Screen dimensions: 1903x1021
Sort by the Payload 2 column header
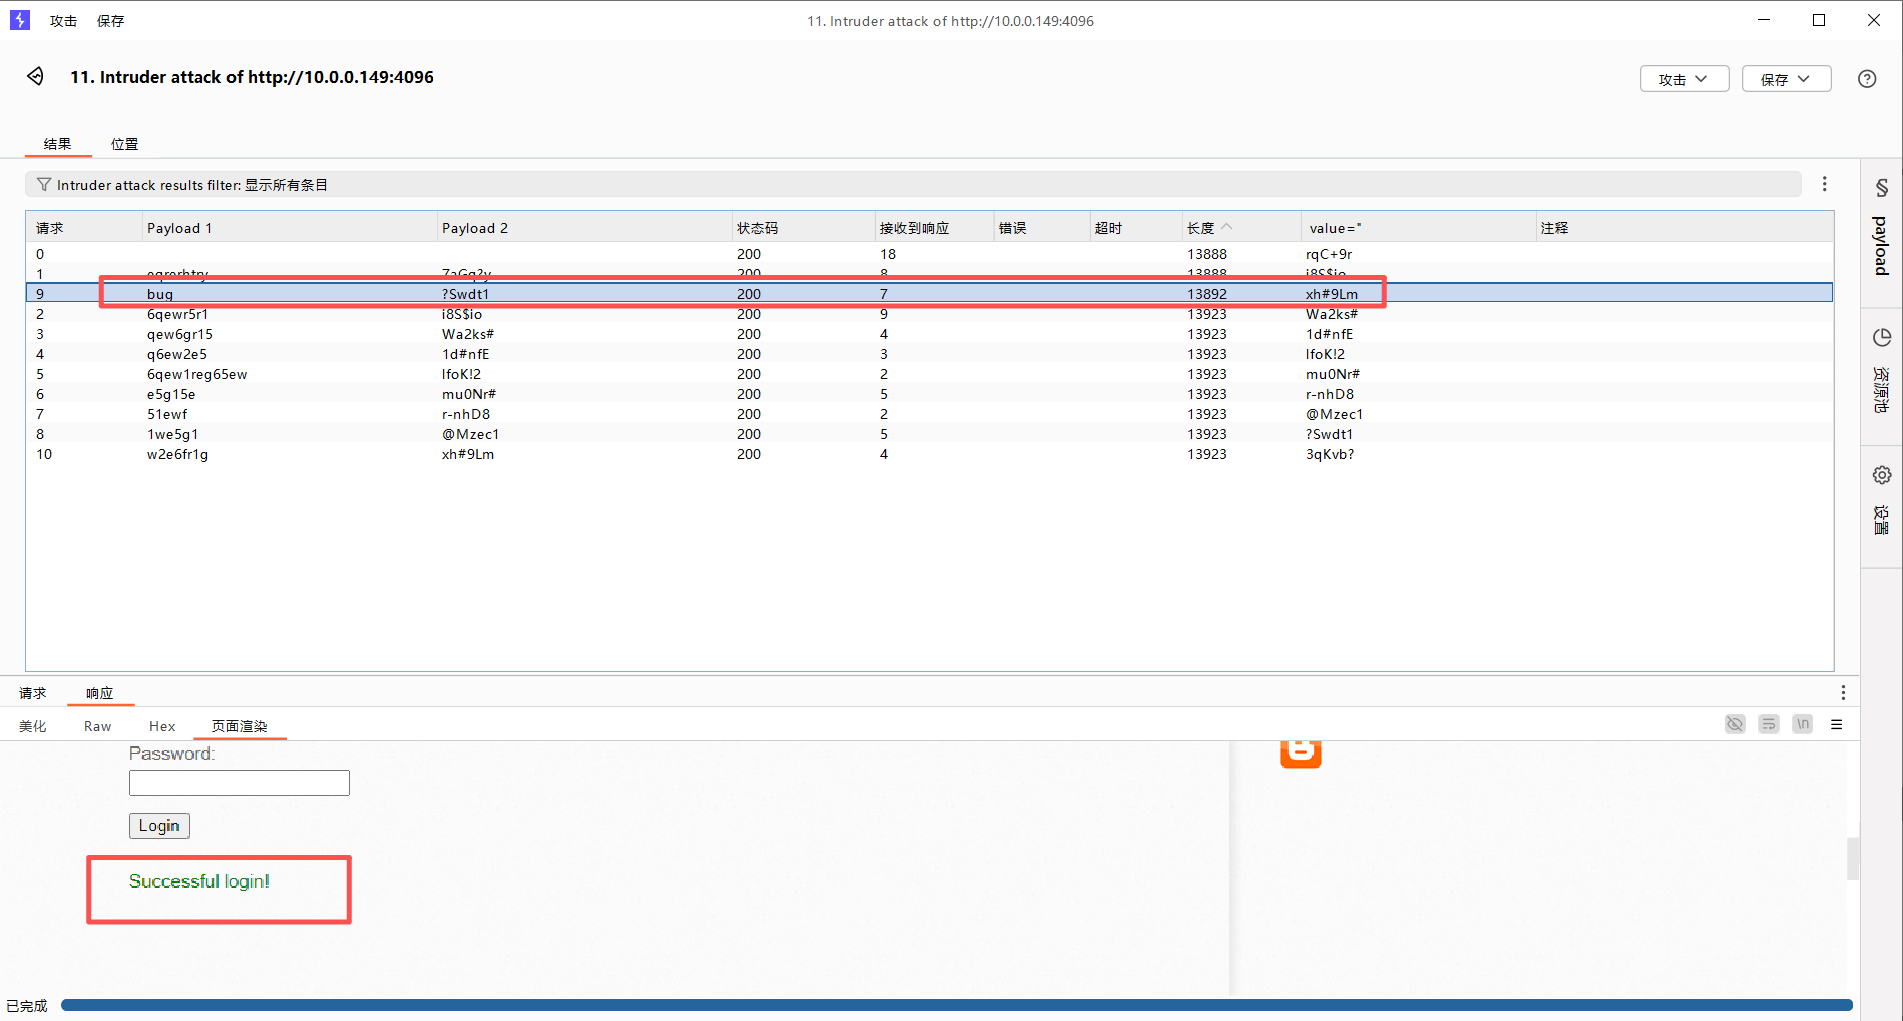(x=585, y=228)
